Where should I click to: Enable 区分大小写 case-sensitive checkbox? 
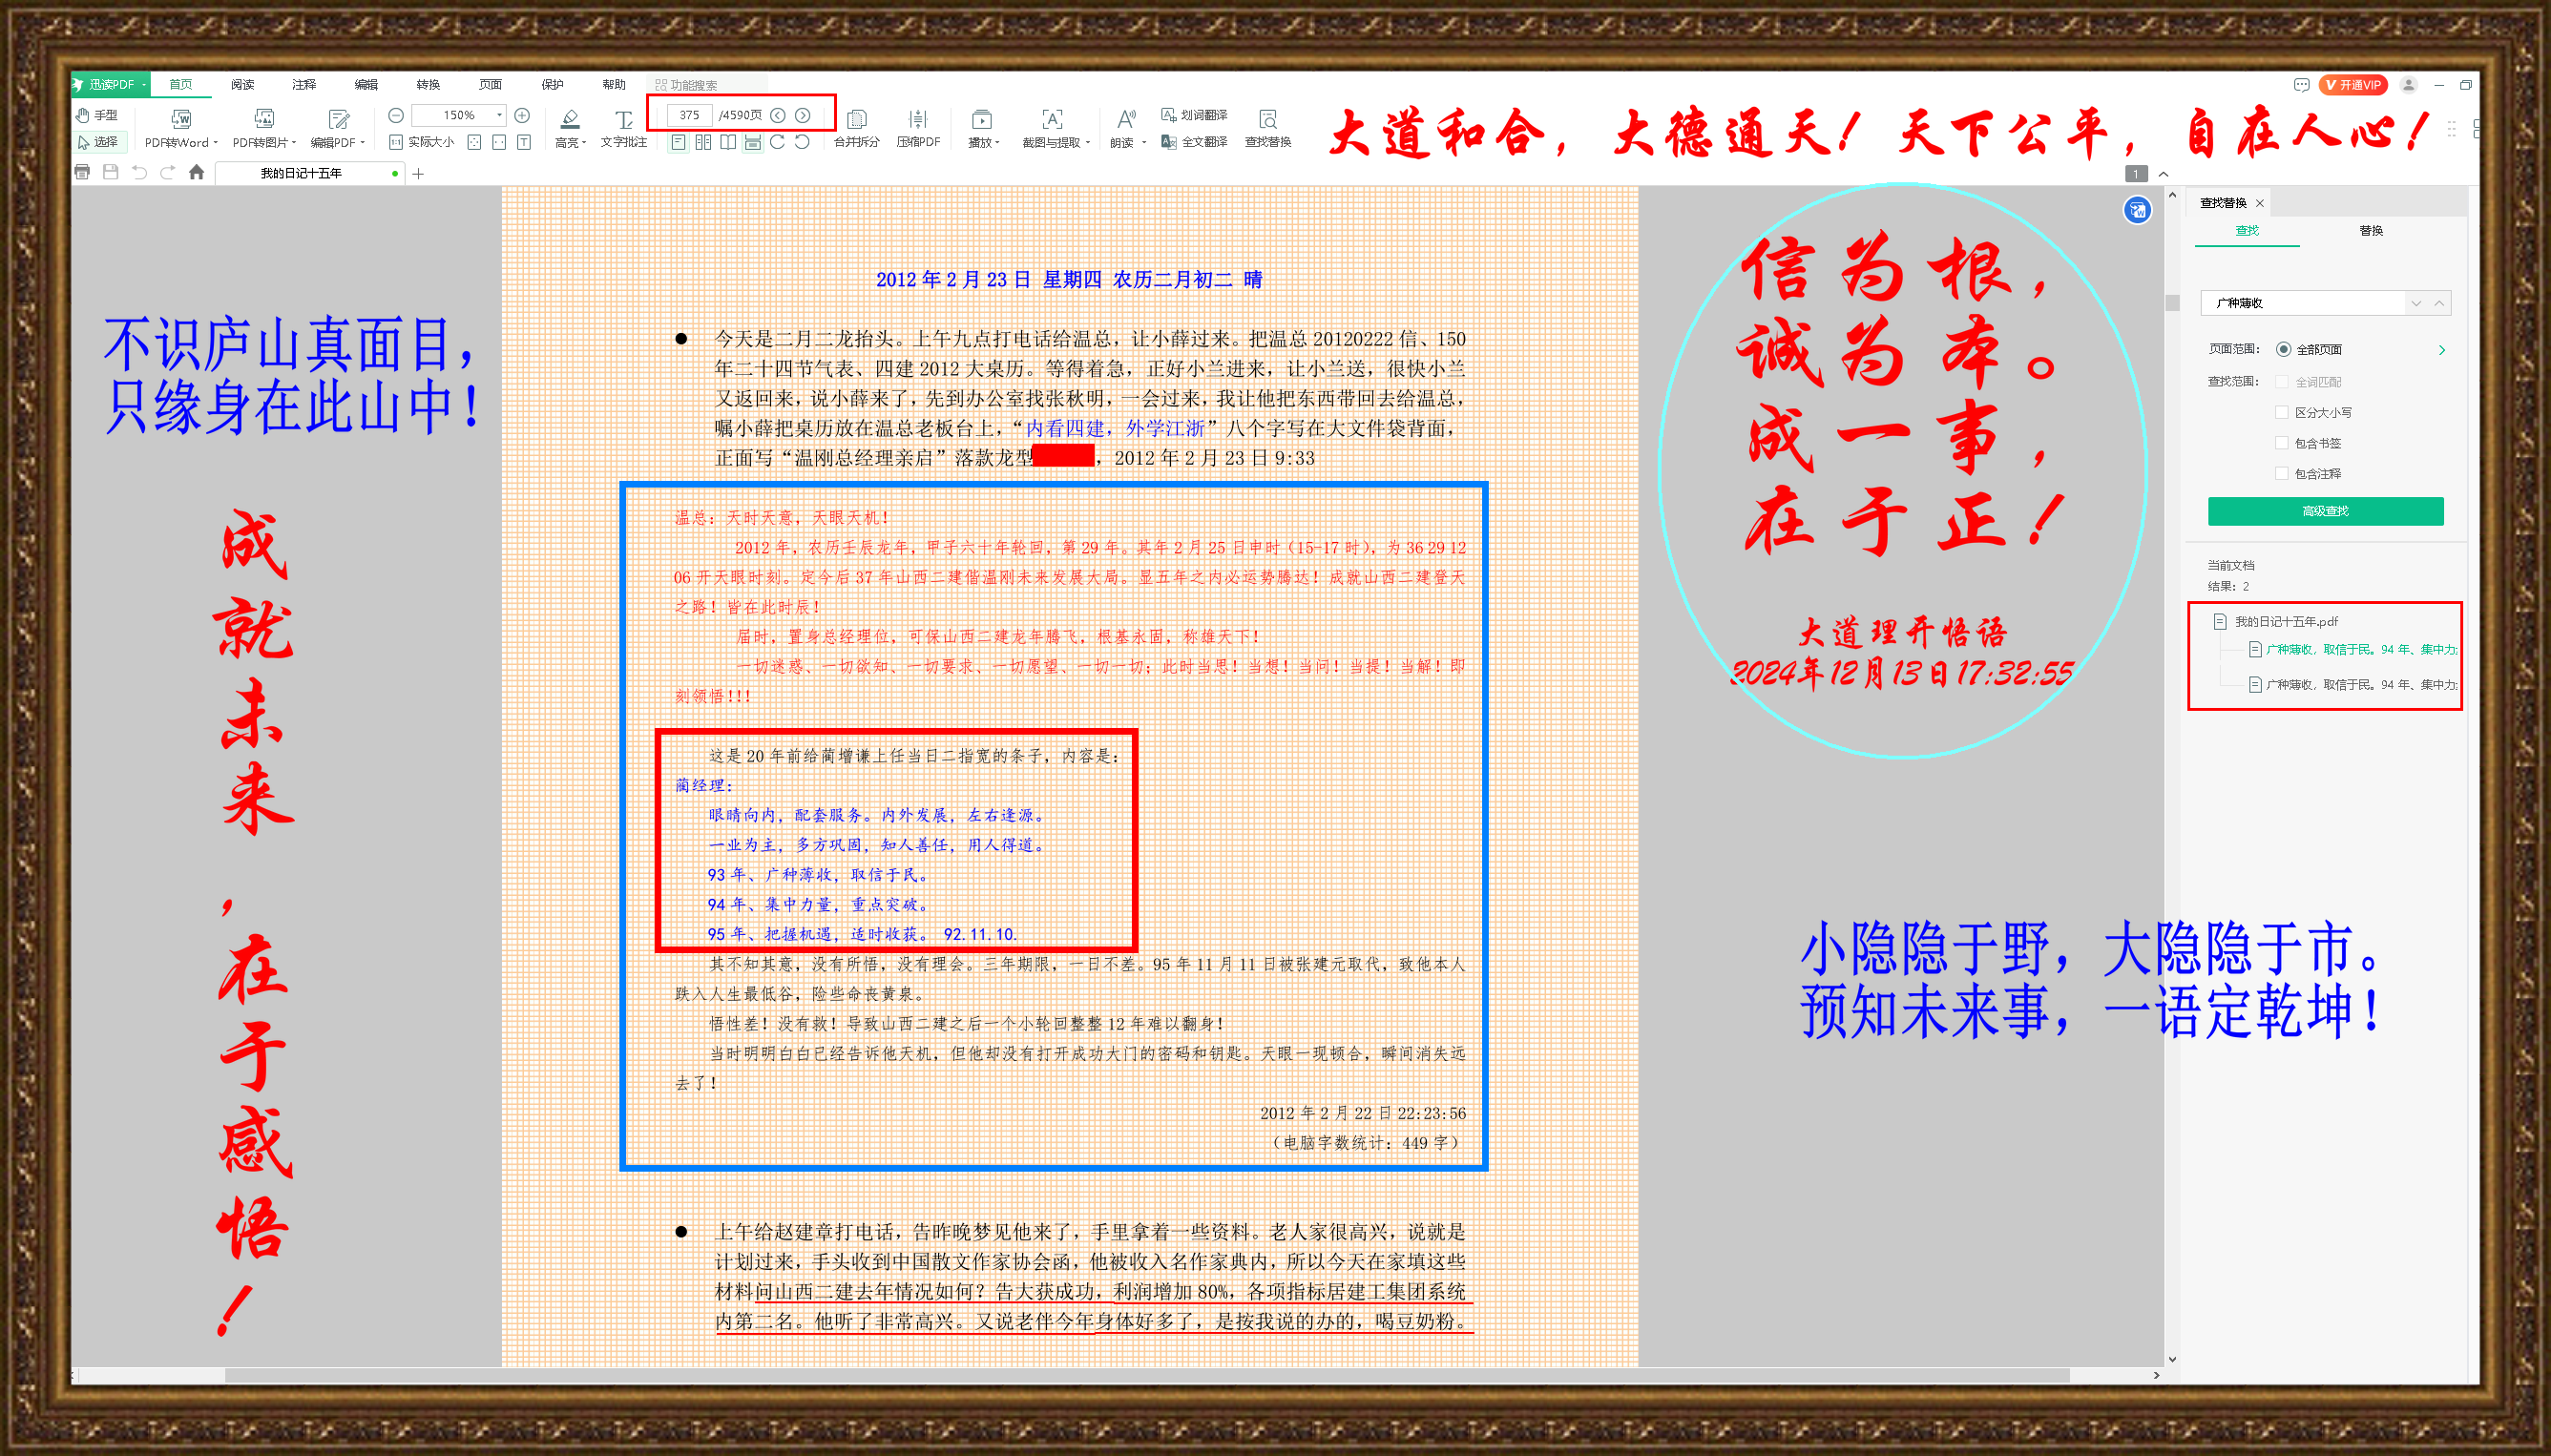2281,412
